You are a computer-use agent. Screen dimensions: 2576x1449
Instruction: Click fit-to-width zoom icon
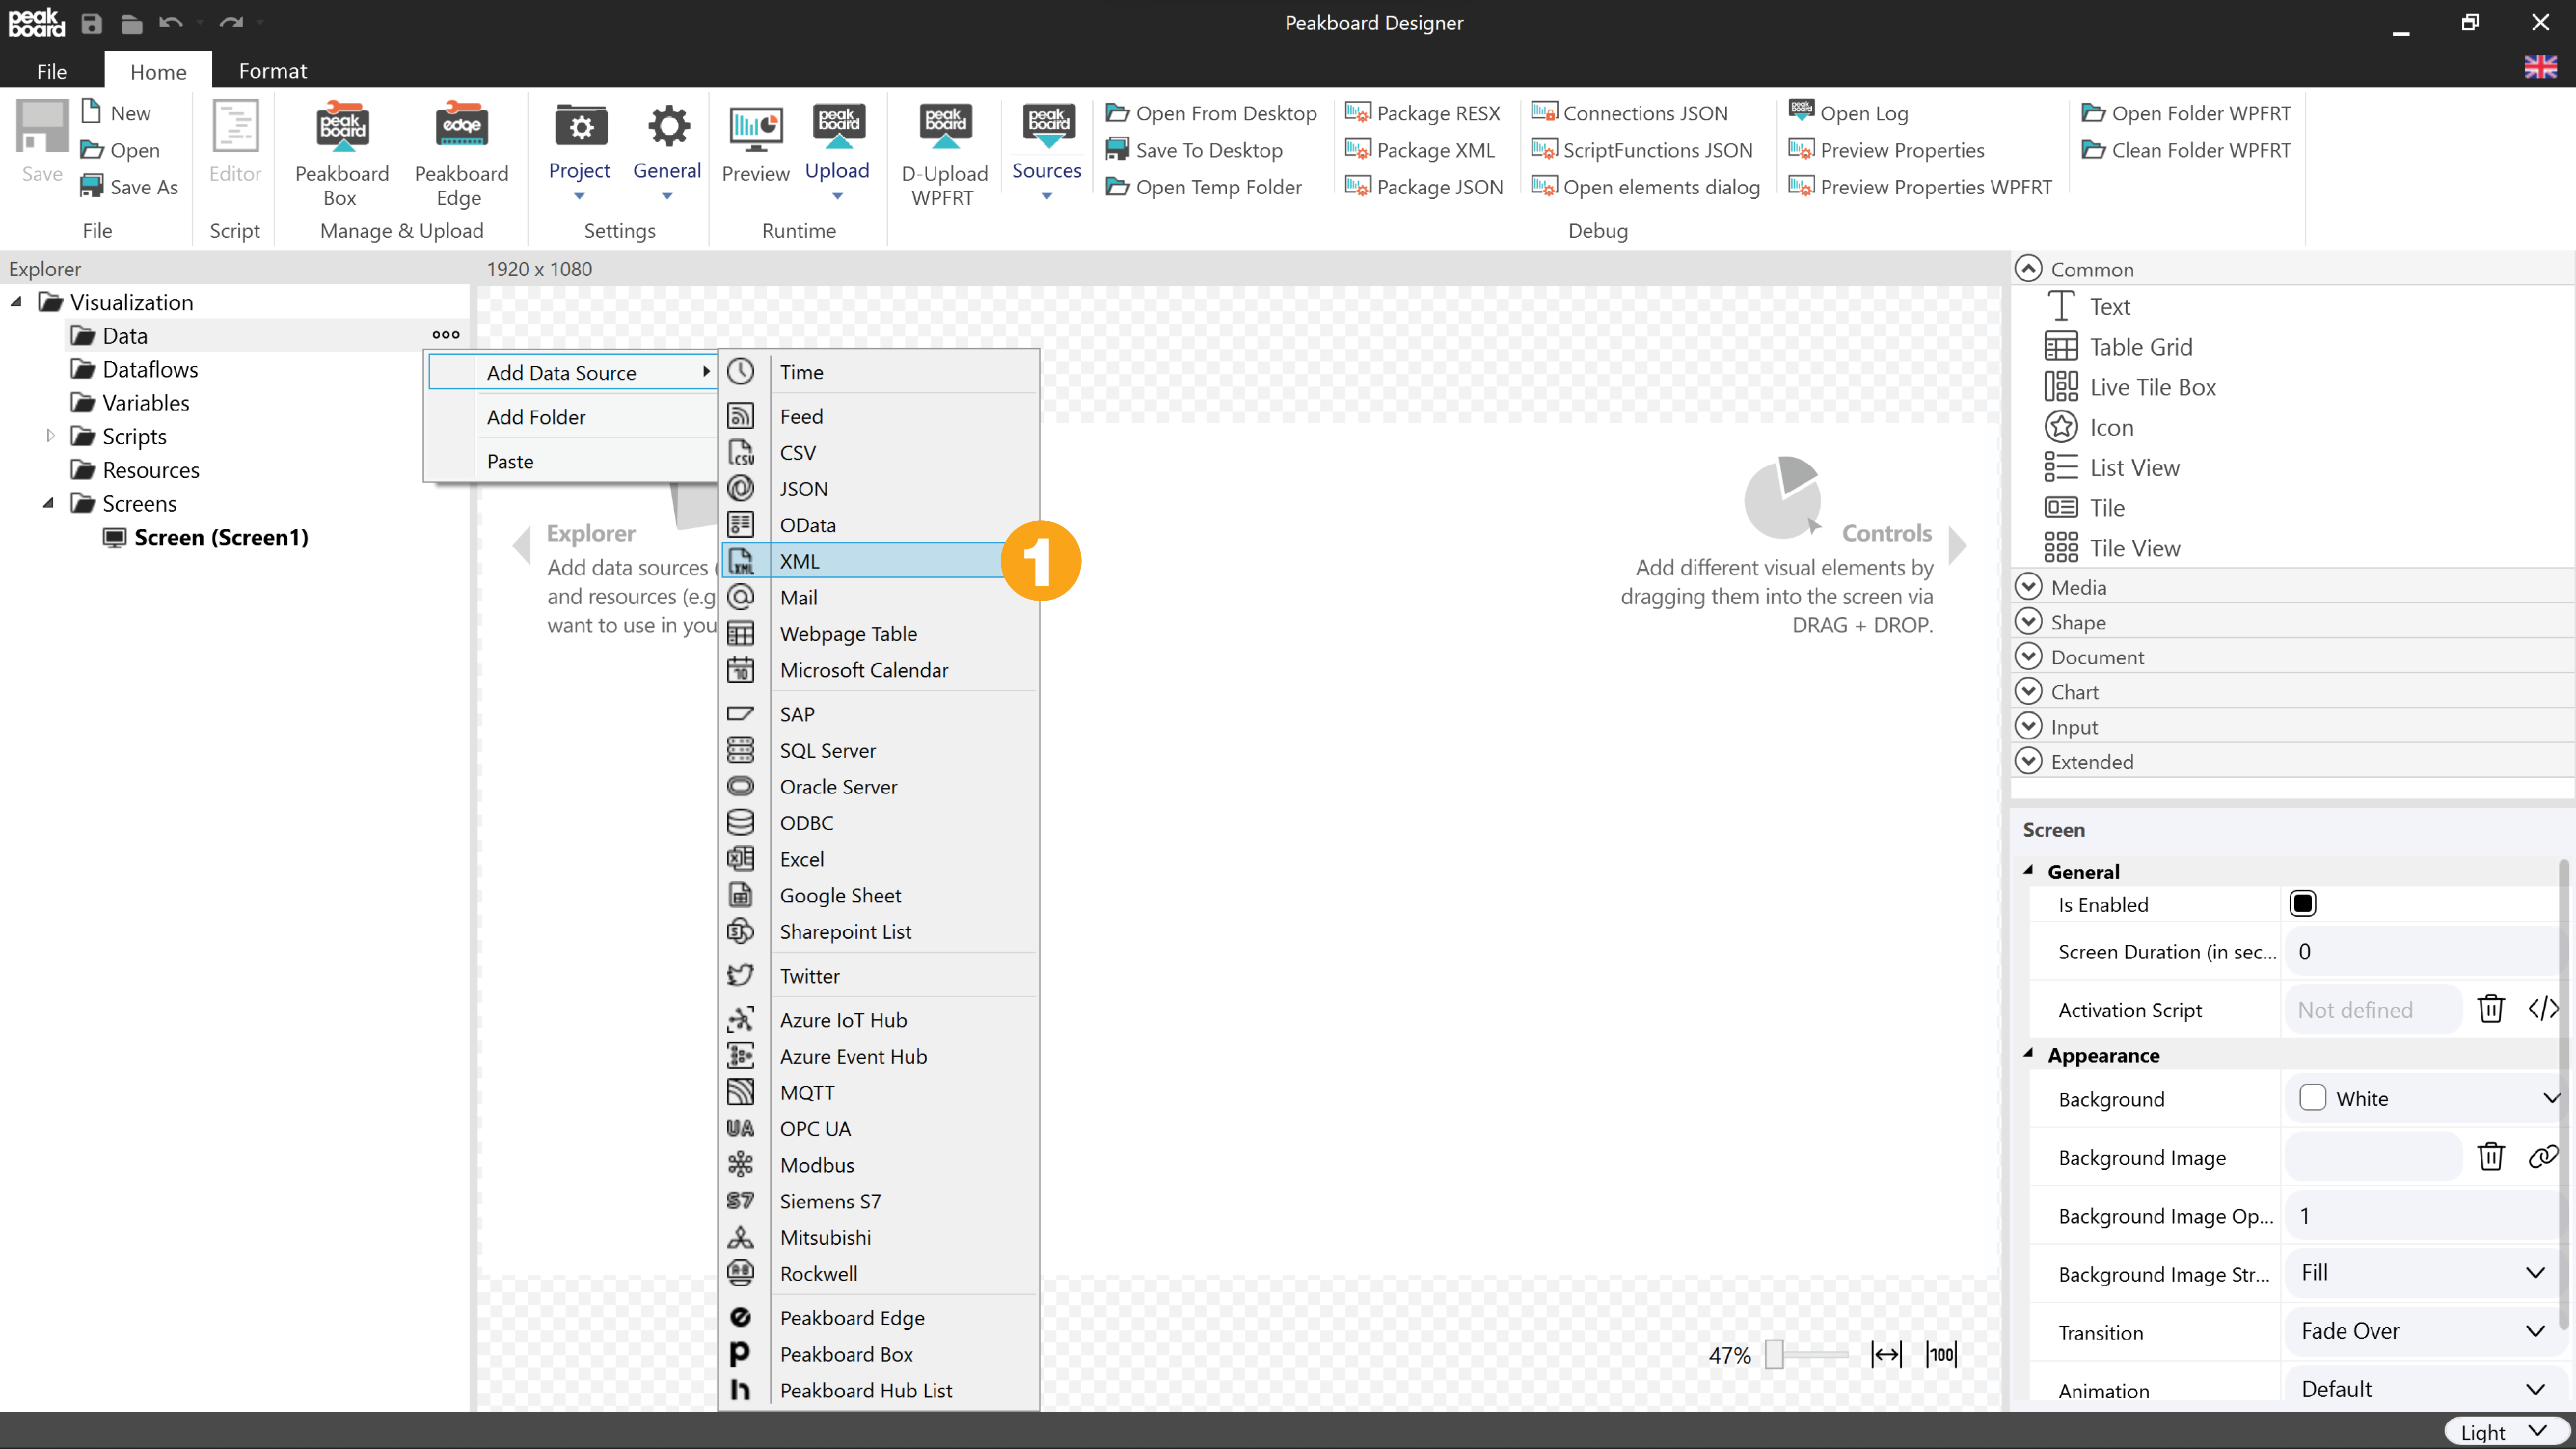(1886, 1355)
